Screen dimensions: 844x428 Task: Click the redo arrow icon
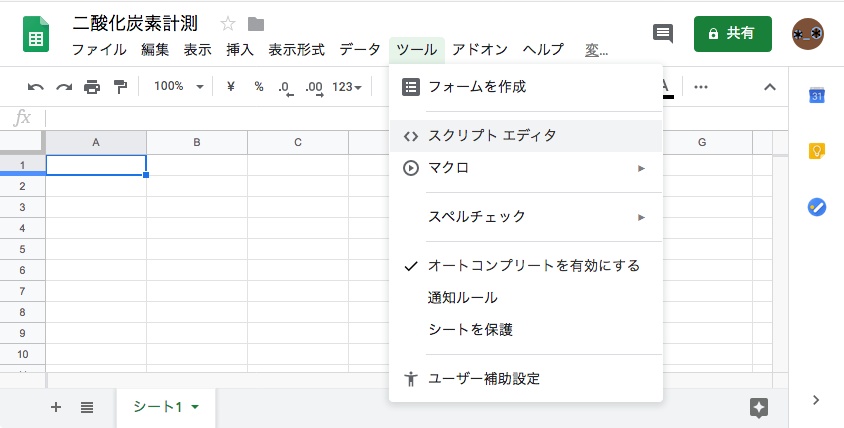64,87
